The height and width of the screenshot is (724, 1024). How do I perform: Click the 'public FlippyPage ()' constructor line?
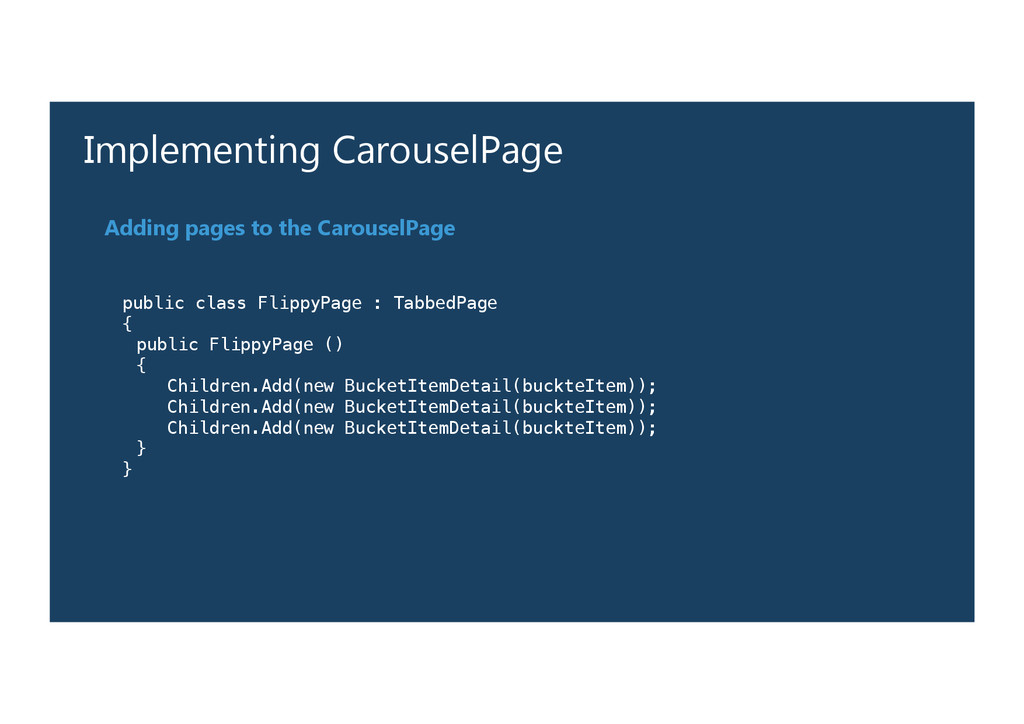239,344
